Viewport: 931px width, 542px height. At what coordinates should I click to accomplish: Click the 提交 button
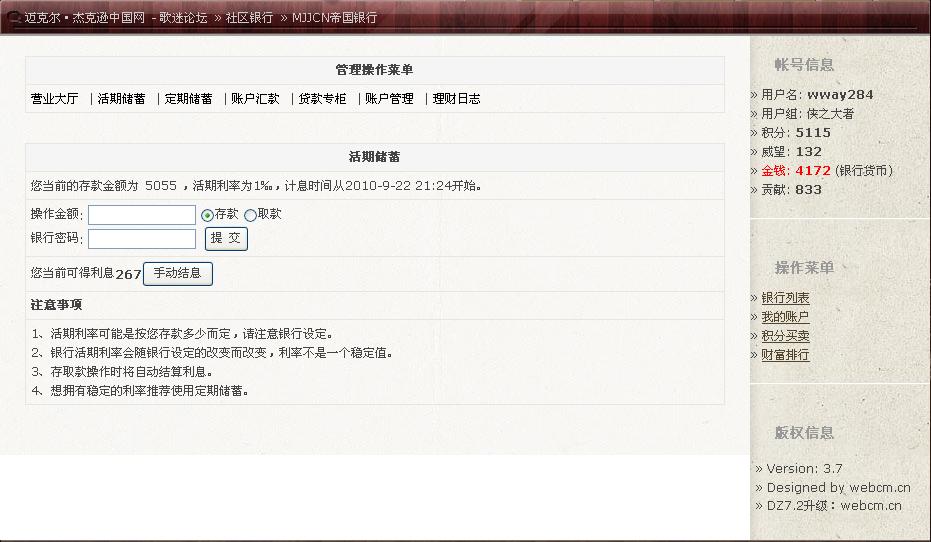226,238
